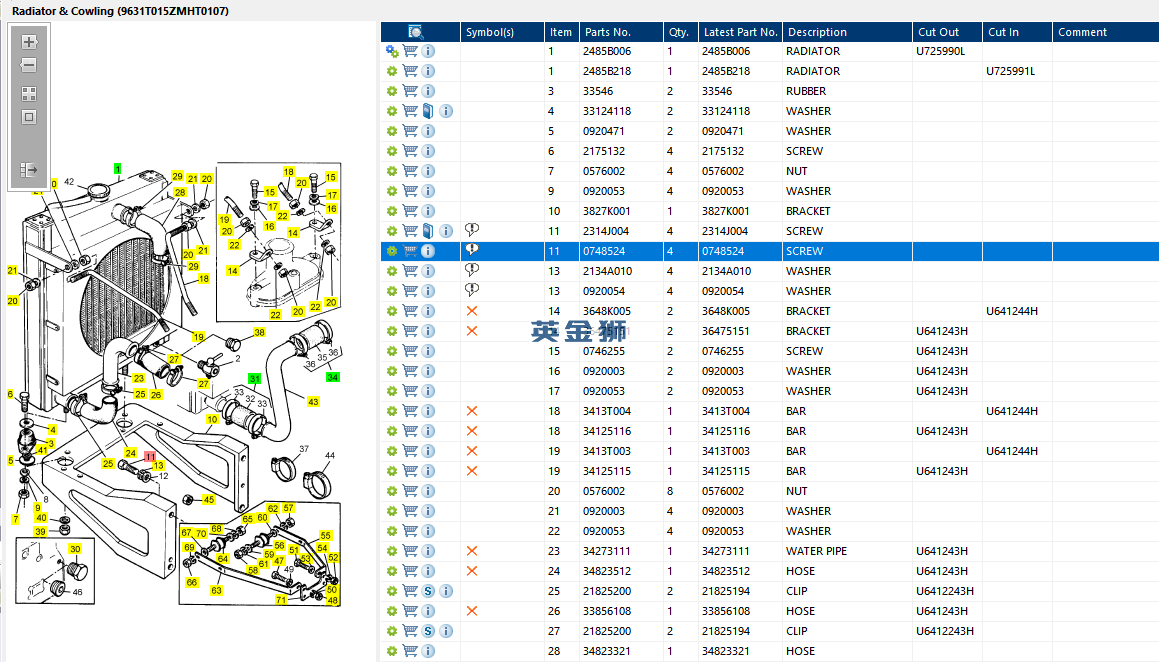Screen dimensions: 1159x662
Task: Zoom out of the parts diagram
Action: tap(29, 66)
